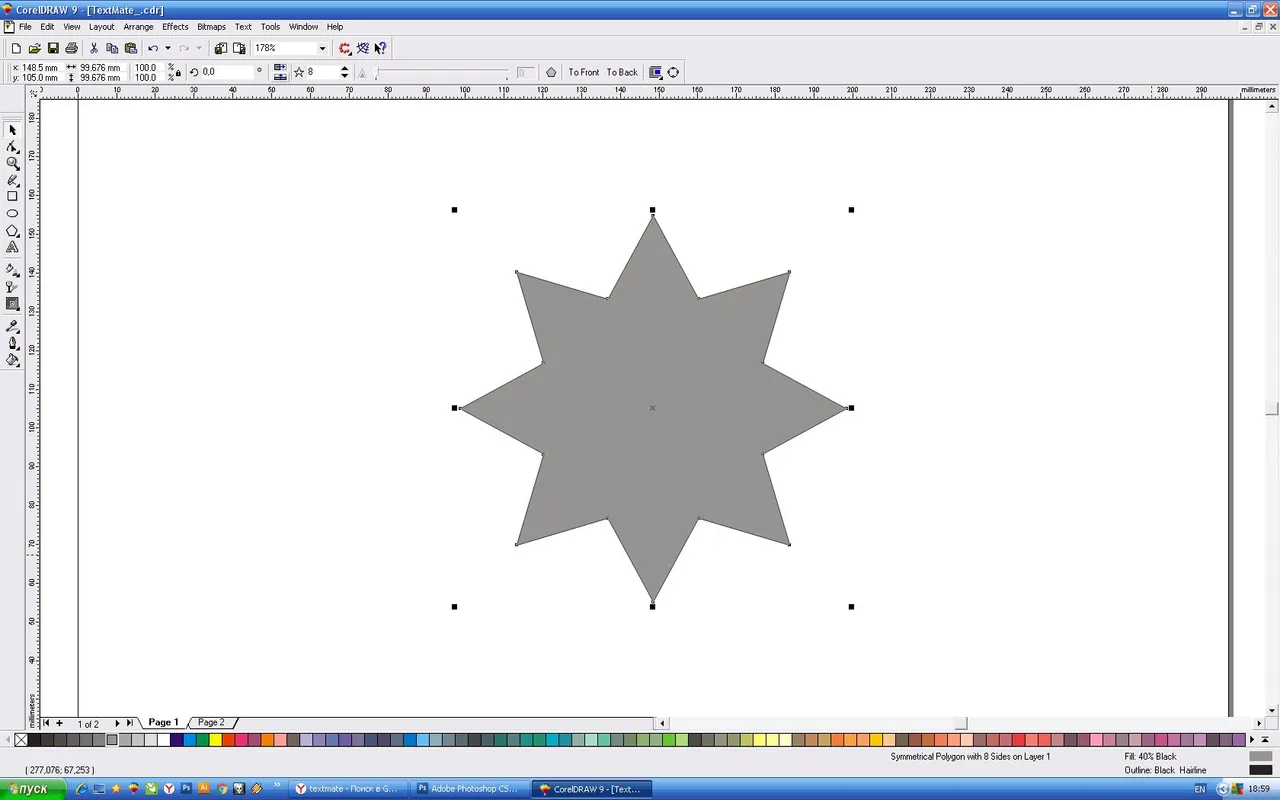This screenshot has width=1280, height=800.
Task: Paste from clipboard
Action: 131,48
